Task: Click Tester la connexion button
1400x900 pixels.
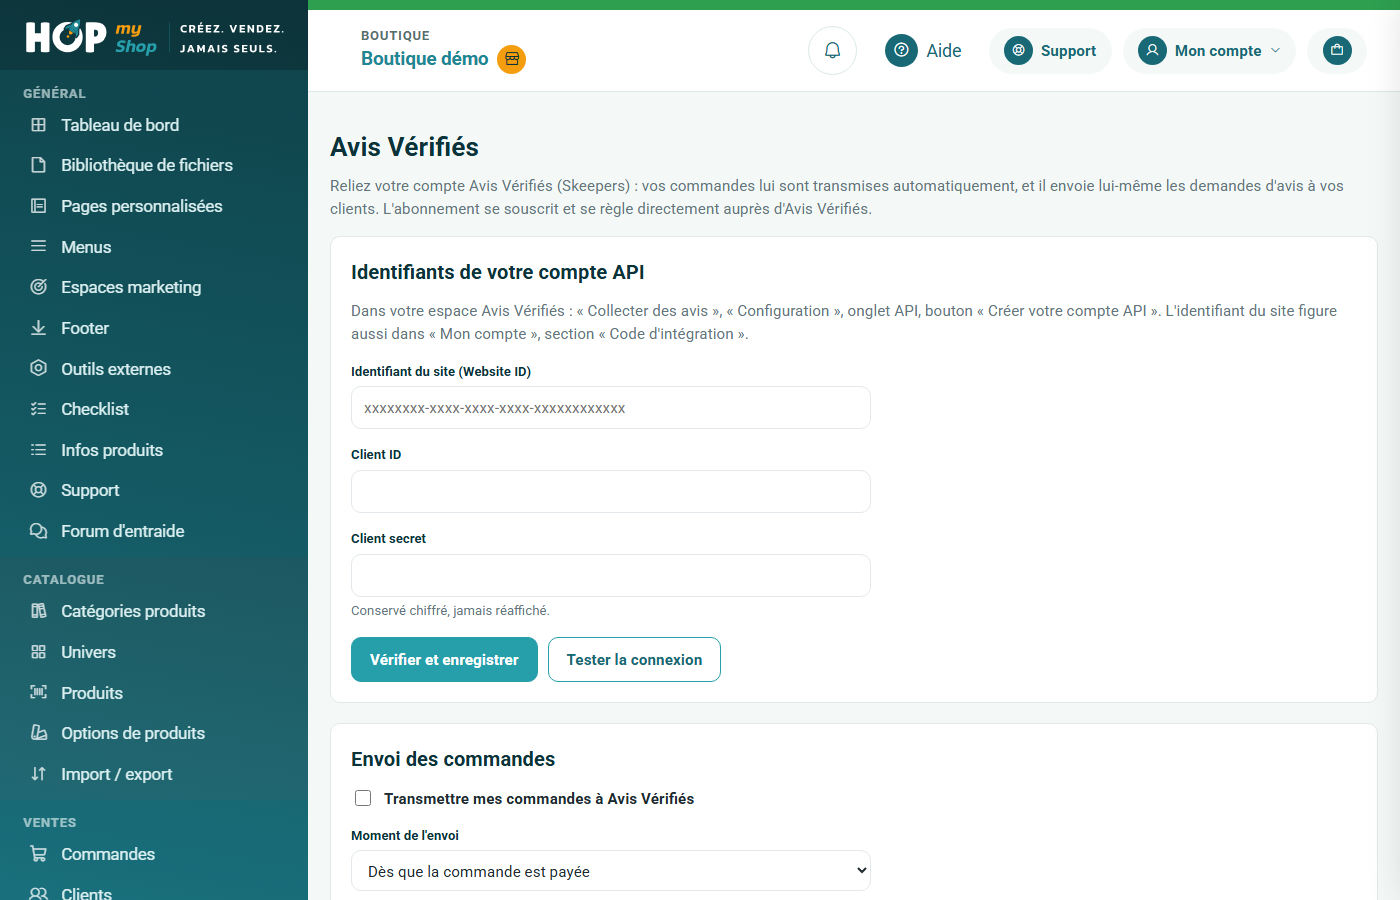Action: click(x=634, y=660)
